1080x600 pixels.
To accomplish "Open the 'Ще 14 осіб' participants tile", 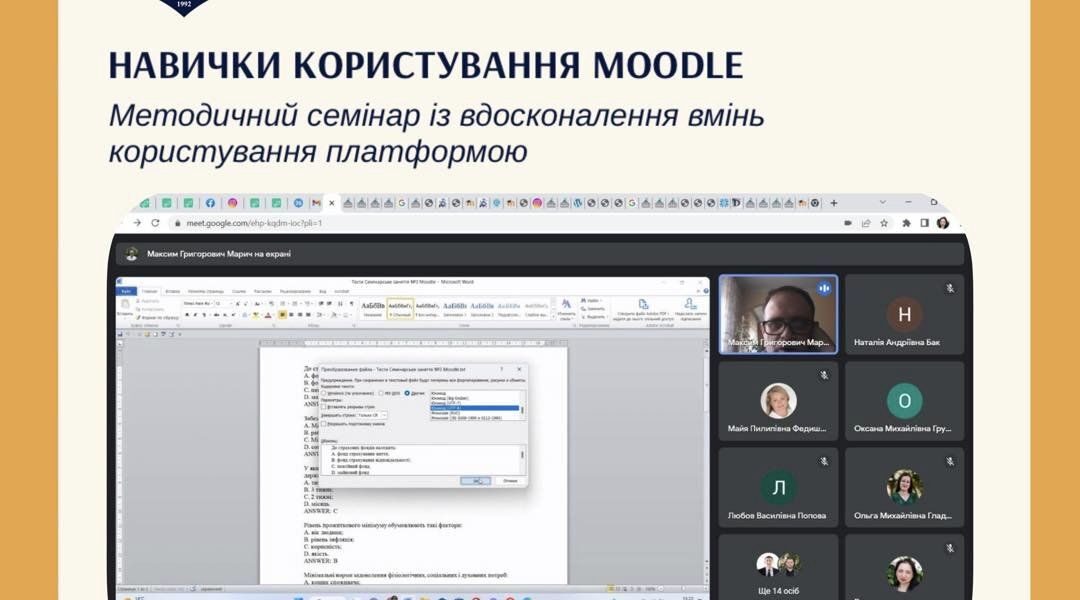I will pos(778,567).
